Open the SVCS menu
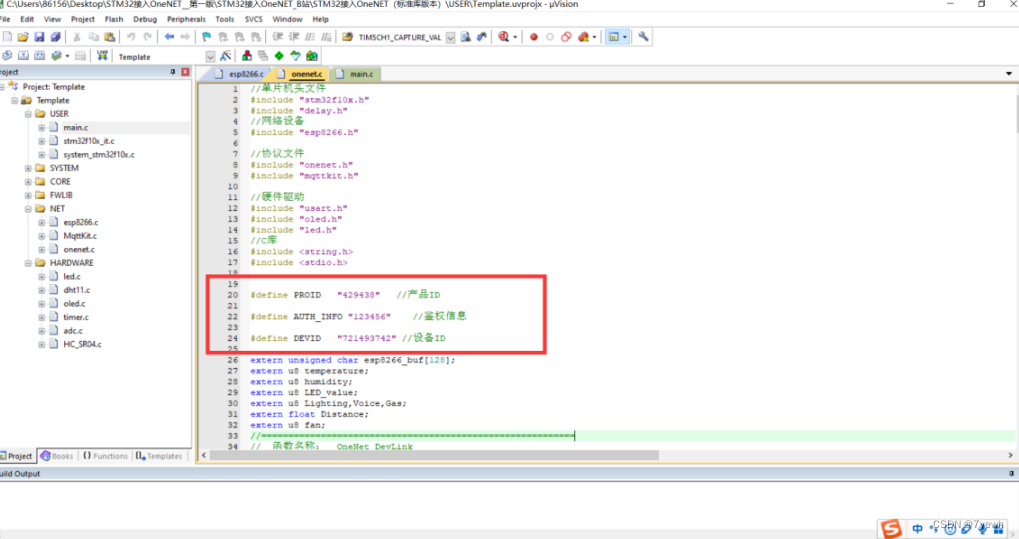The height and width of the screenshot is (539, 1019). point(253,20)
